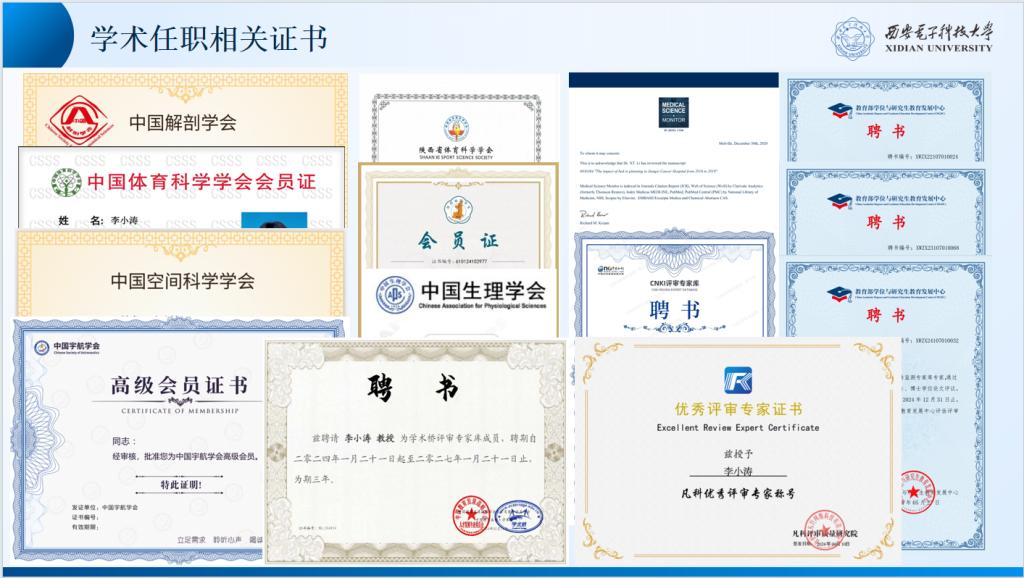Click the CERTIFICATE OF MEMBERSHIP subtitle

pyautogui.click(x=180, y=411)
